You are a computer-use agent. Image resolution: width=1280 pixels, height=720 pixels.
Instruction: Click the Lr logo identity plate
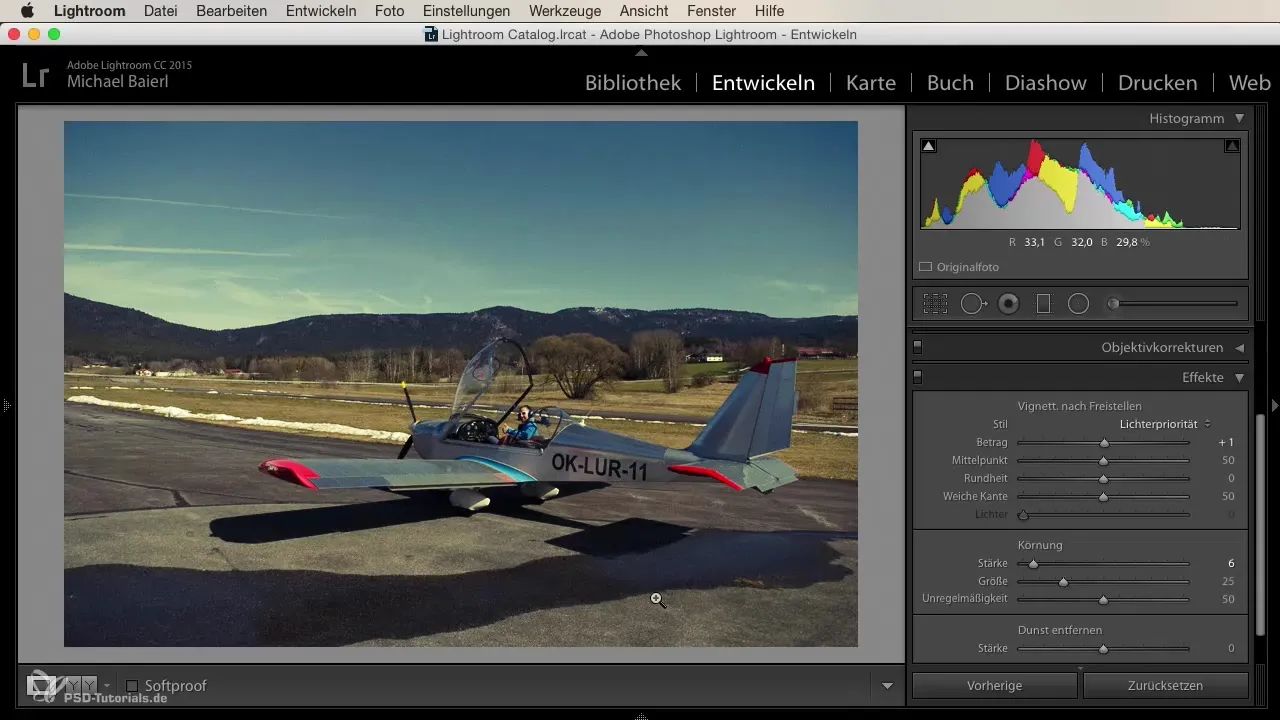tap(36, 75)
